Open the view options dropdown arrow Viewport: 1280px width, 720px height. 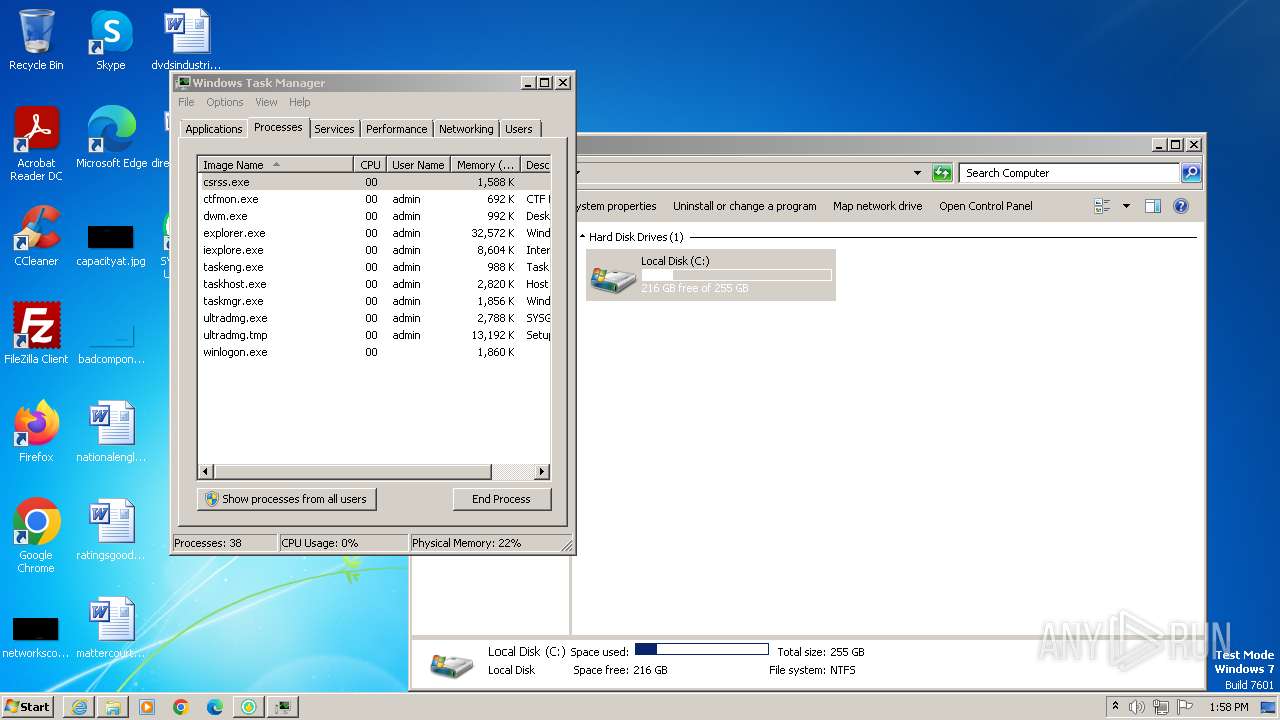[1126, 206]
